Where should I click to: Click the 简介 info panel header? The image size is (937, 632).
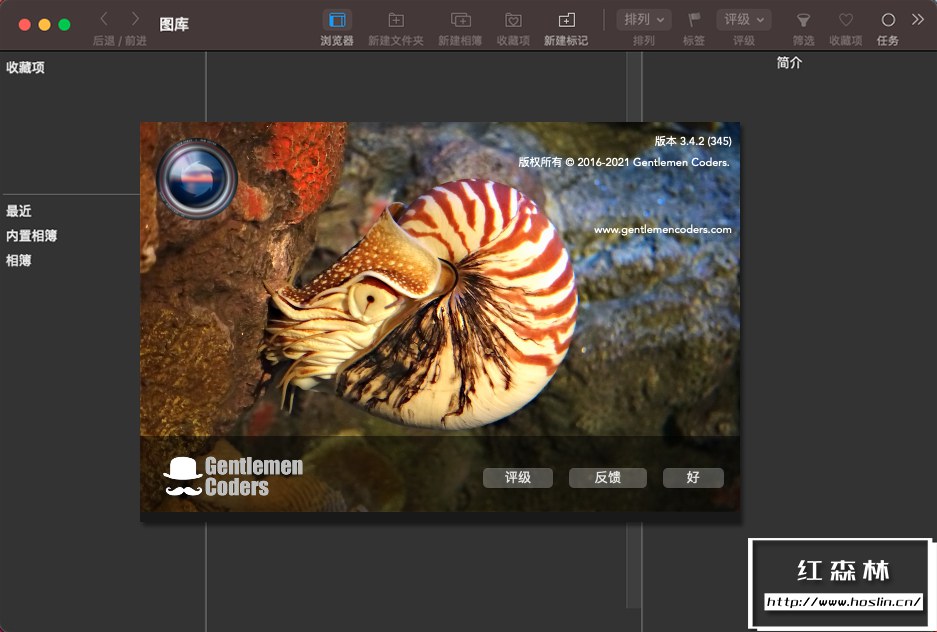click(x=789, y=63)
